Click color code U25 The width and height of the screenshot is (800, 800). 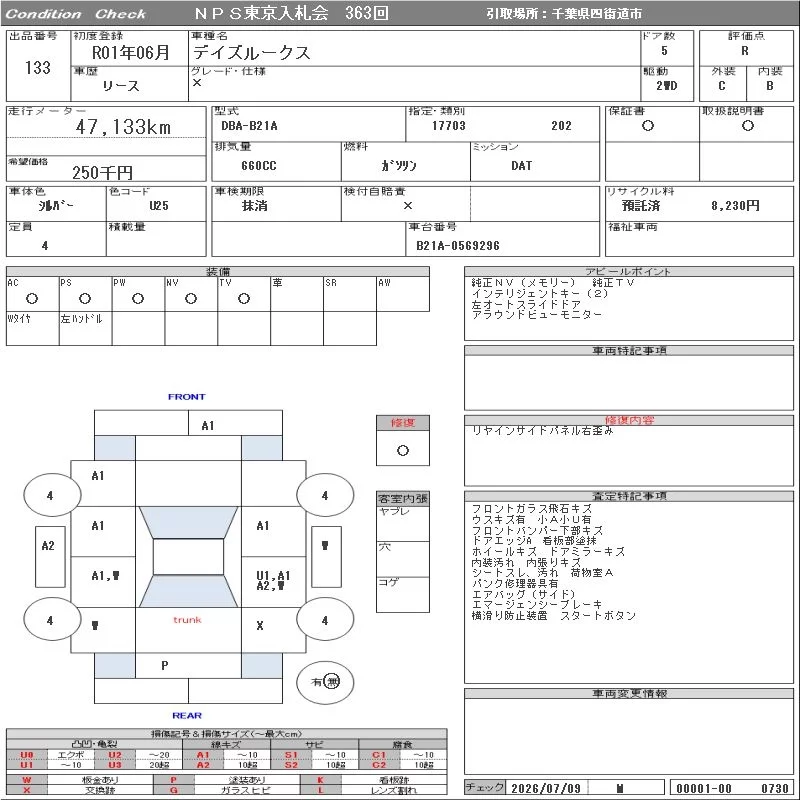(x=159, y=206)
